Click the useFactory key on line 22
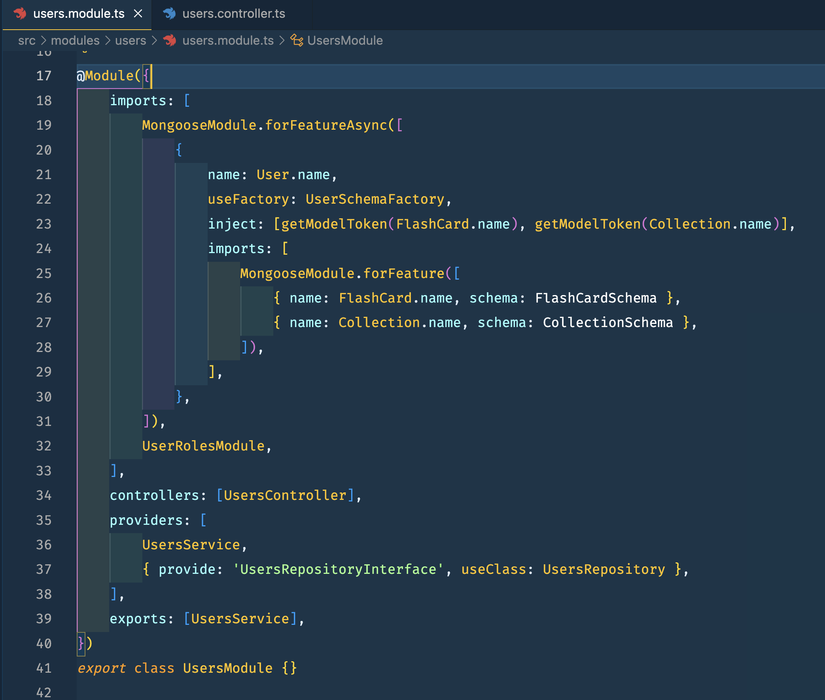 pos(248,199)
